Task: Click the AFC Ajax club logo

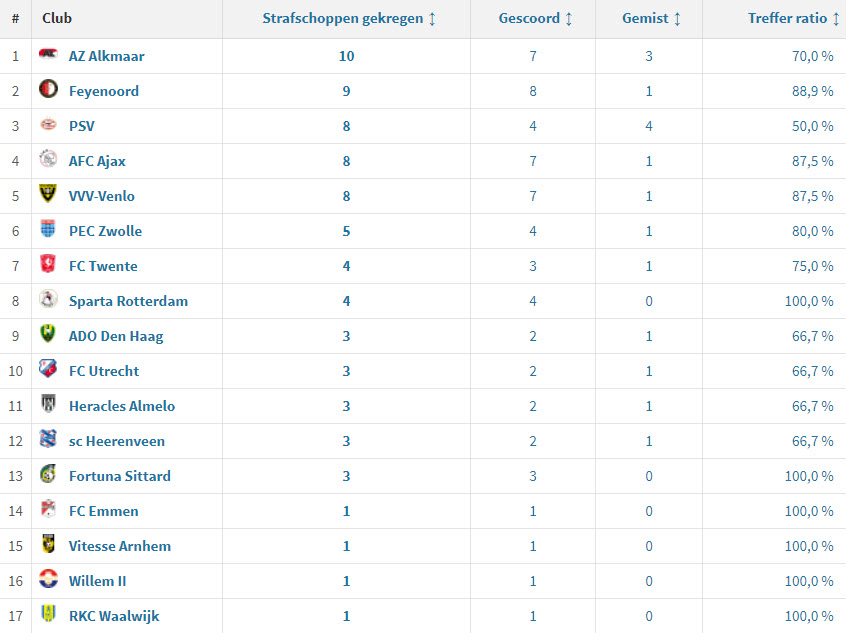Action: [x=48, y=160]
